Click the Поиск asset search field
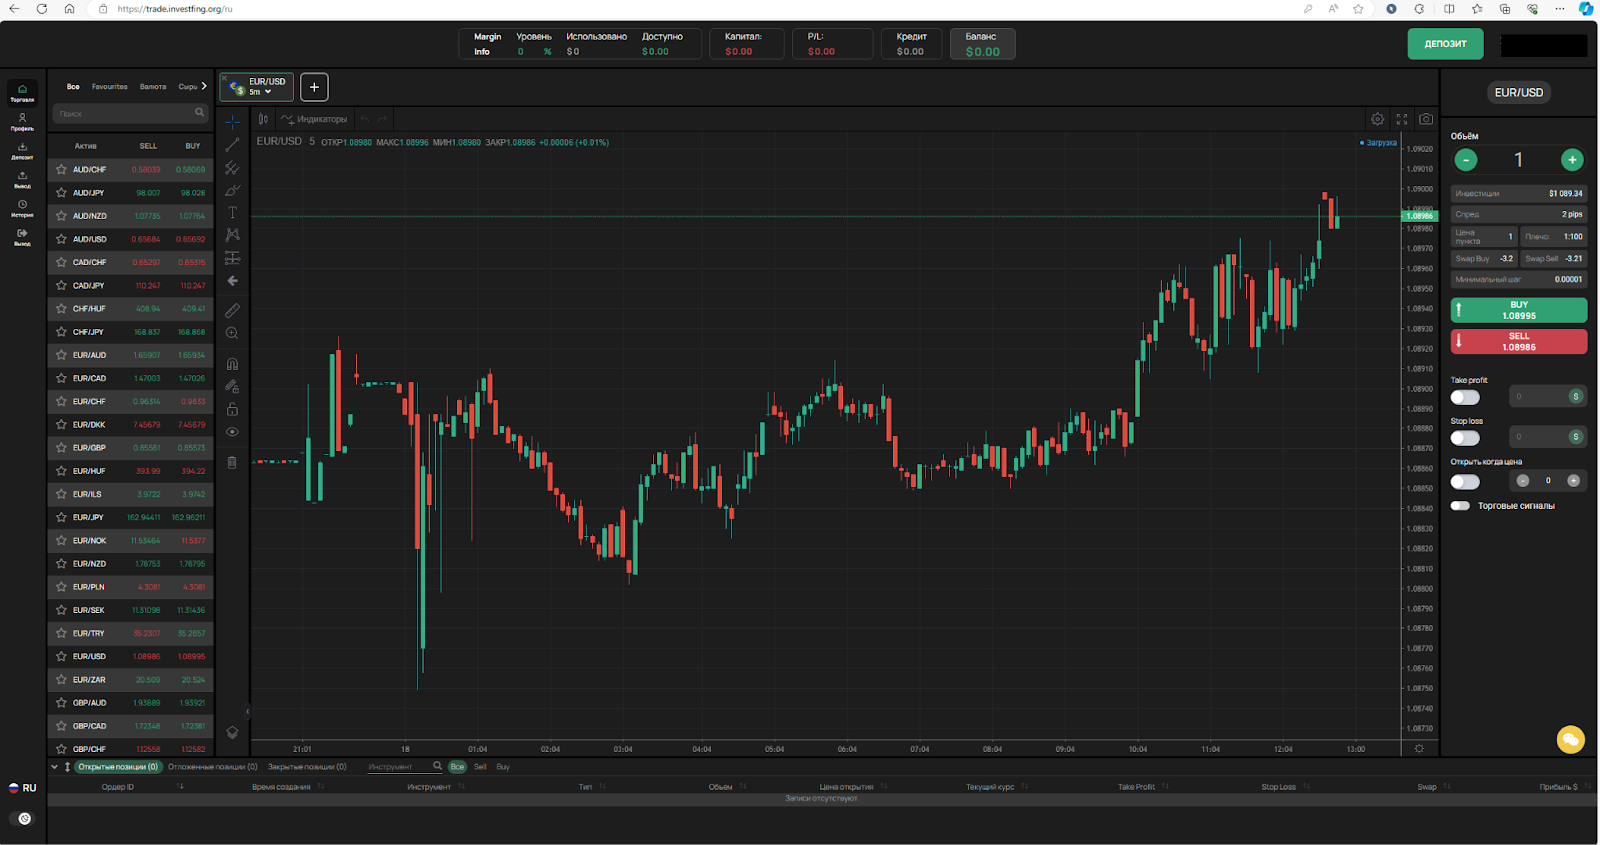 click(130, 113)
